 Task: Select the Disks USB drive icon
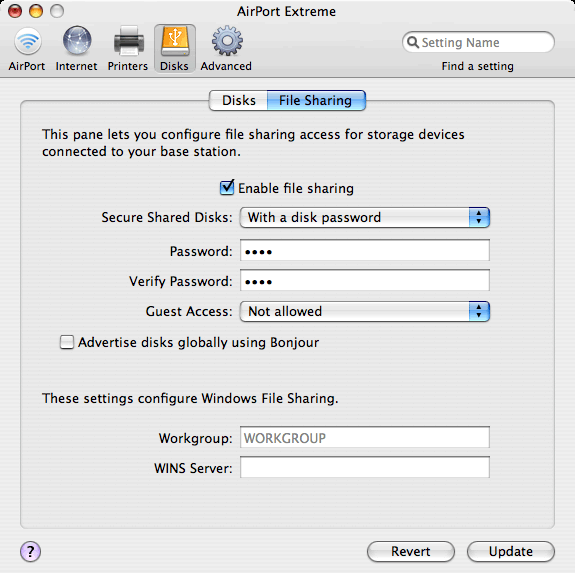tap(175, 41)
